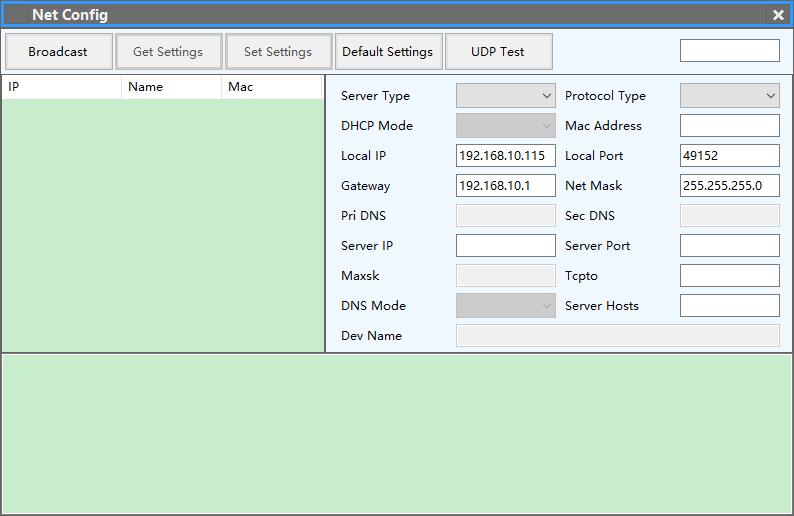Image resolution: width=794 pixels, height=516 pixels.
Task: Click the Server Hosts input field
Action: tap(729, 306)
